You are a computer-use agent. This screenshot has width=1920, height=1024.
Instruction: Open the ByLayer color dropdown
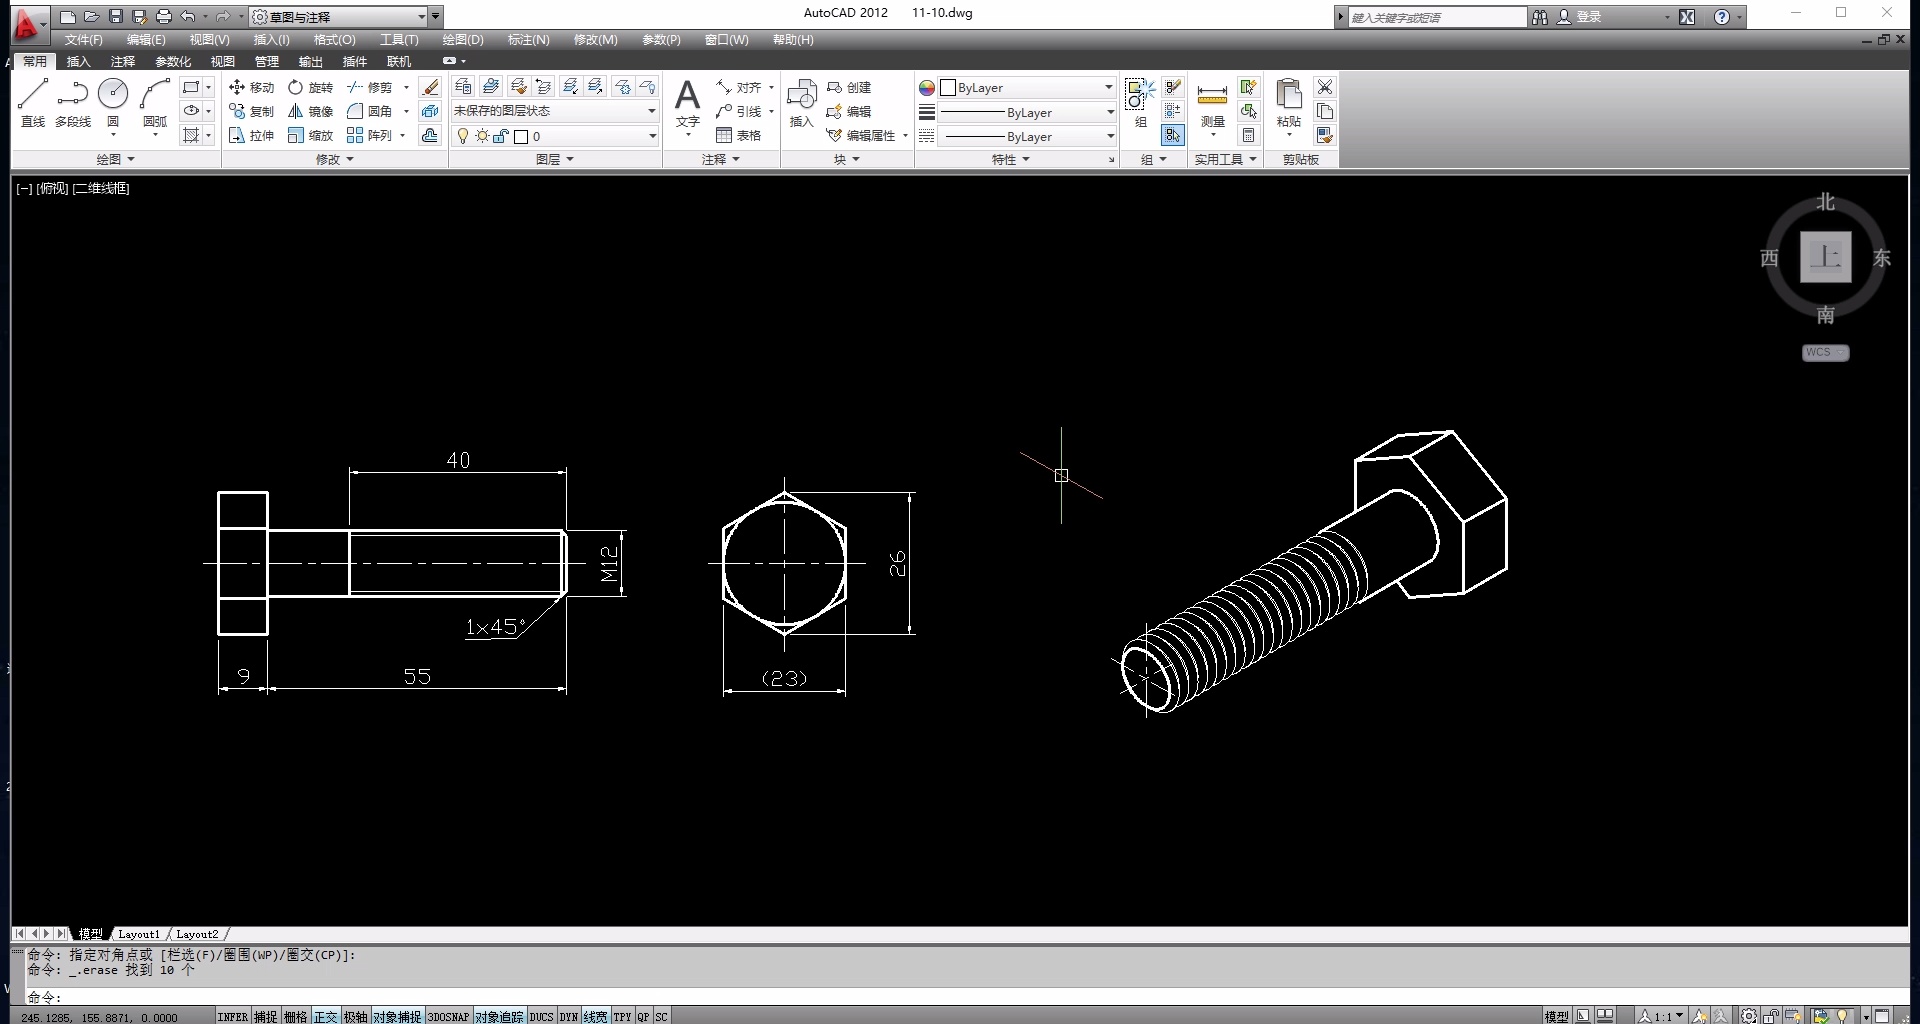(x=1027, y=88)
